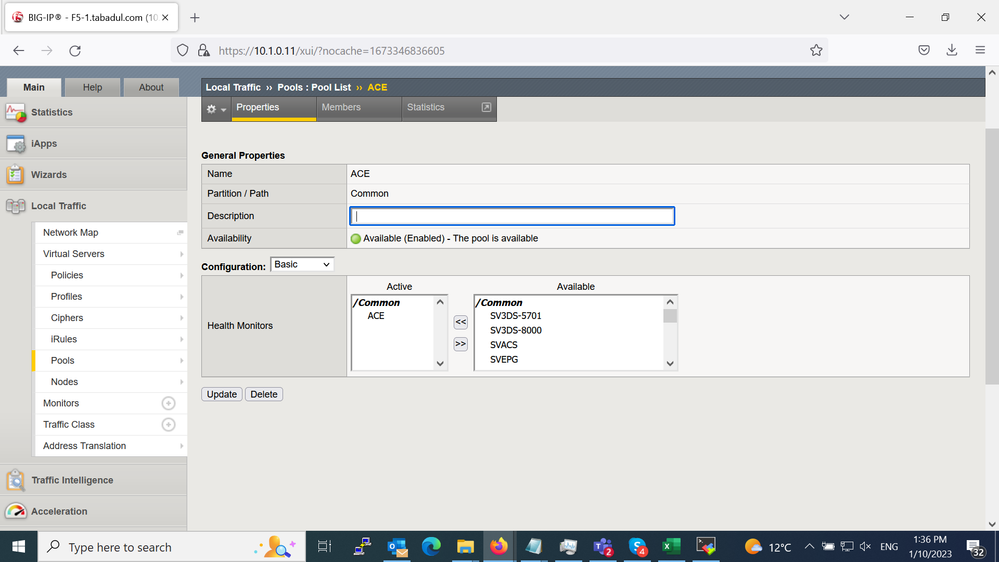Click the Delete button
Viewport: 999px width, 562px height.
coord(264,394)
